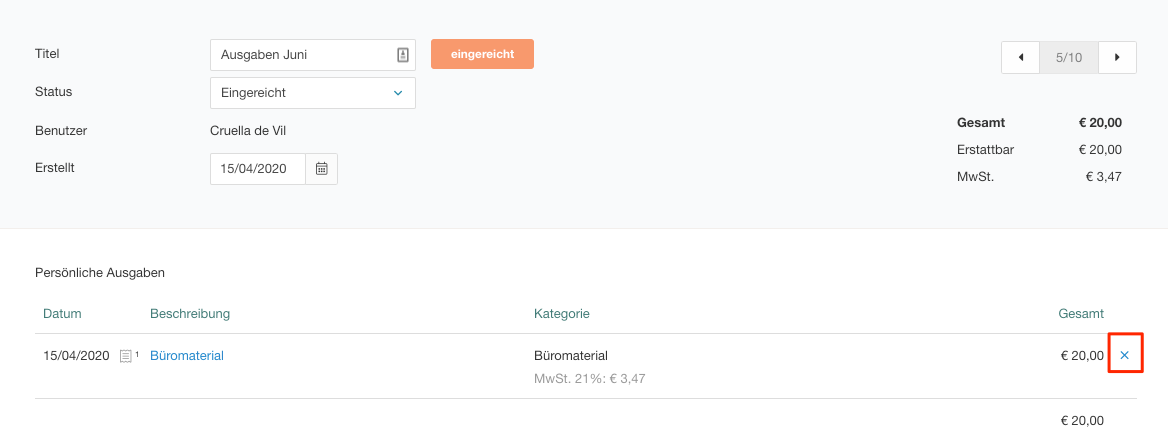
Task: Sort by the Gesamt column header
Action: (1081, 314)
